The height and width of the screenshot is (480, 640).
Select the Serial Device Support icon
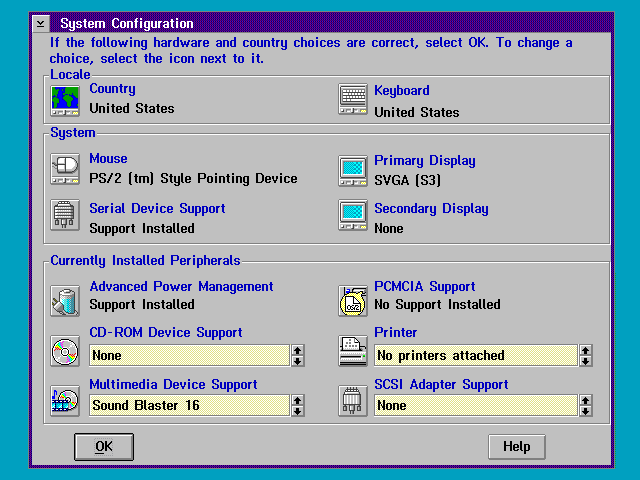pyautogui.click(x=65, y=217)
